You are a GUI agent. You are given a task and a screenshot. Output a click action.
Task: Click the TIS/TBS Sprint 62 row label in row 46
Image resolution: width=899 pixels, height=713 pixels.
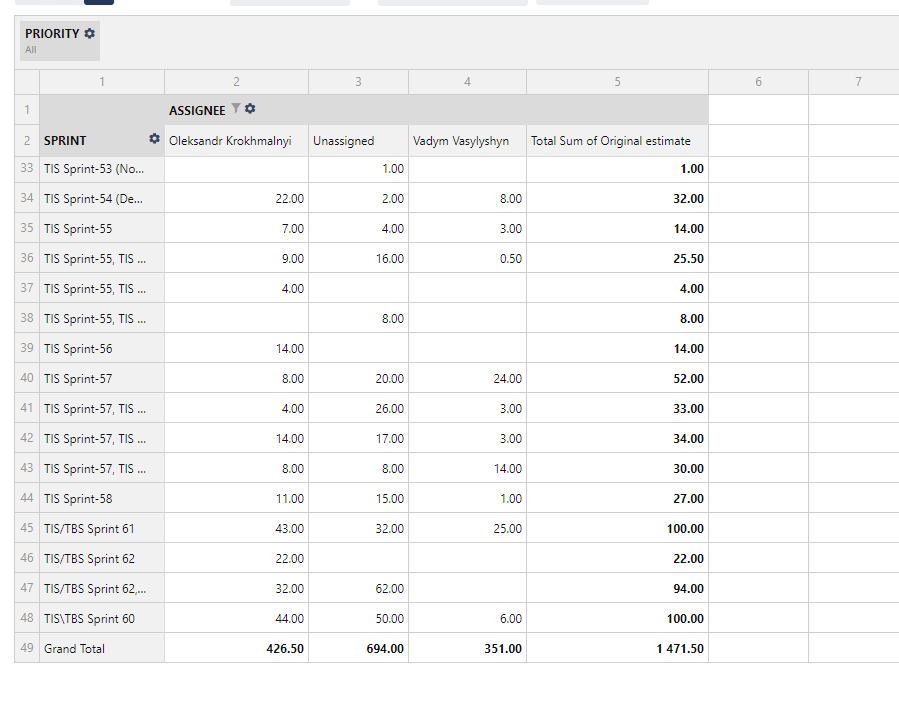(102, 558)
